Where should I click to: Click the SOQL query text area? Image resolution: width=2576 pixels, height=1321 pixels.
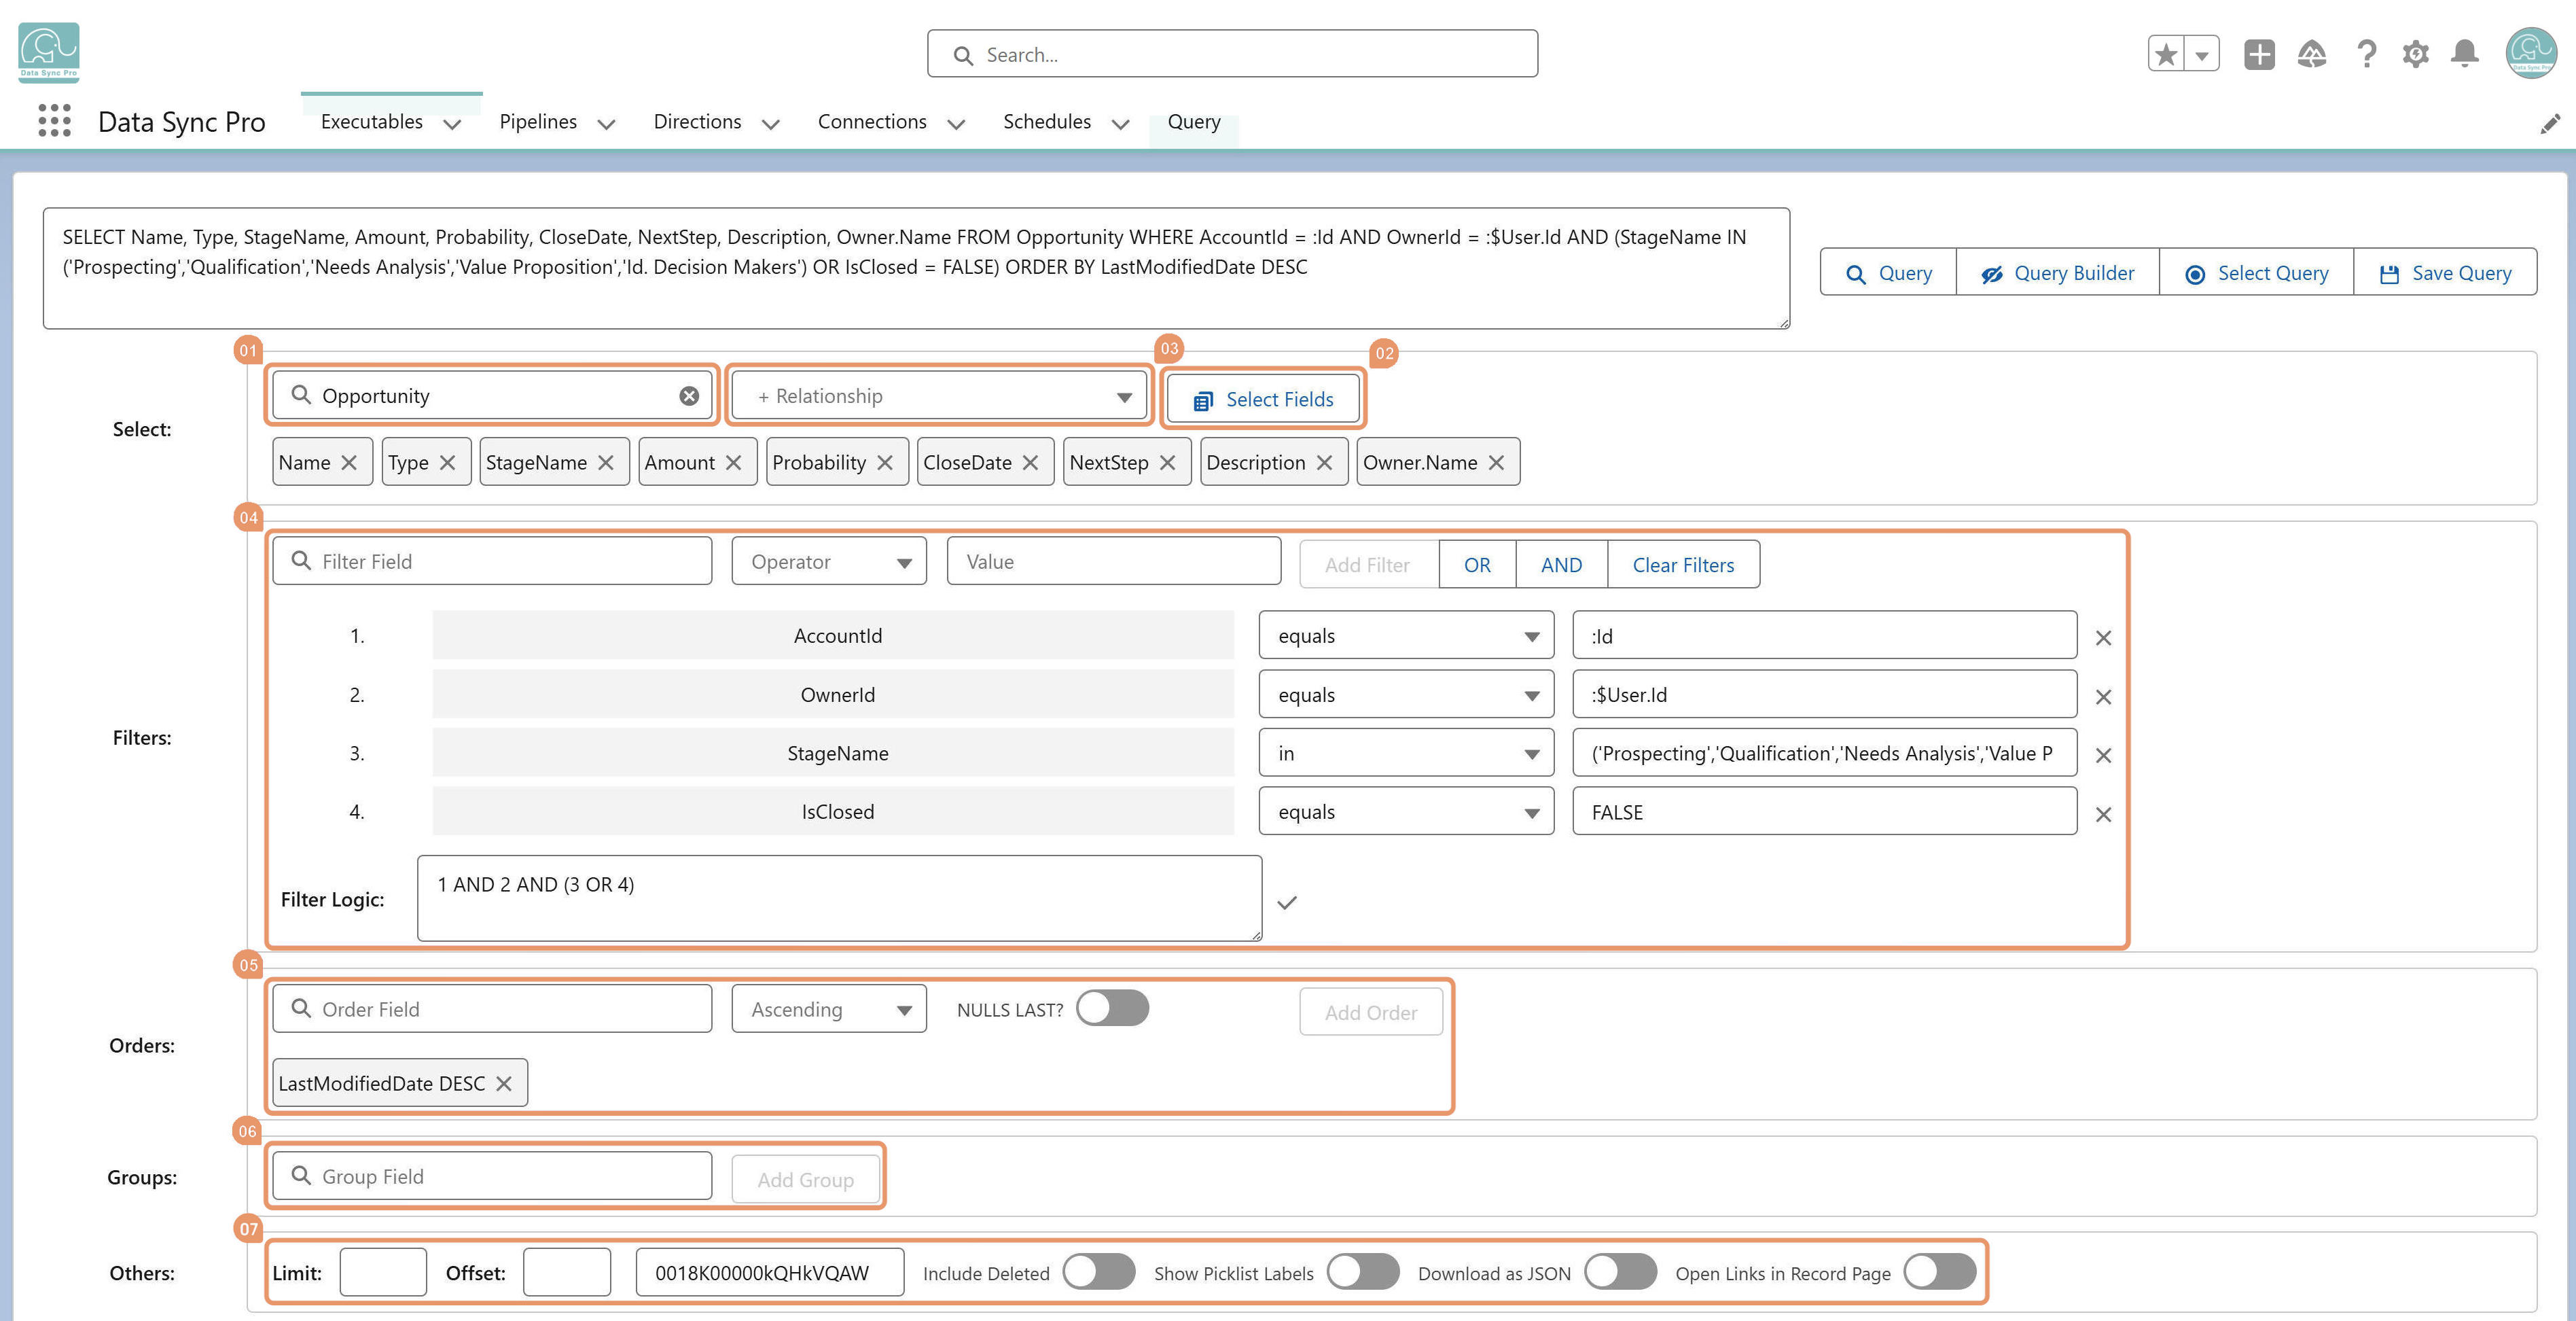click(916, 268)
